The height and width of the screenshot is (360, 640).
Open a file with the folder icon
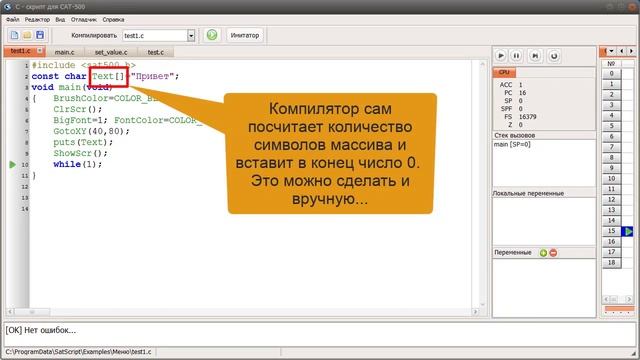pyautogui.click(x=27, y=35)
